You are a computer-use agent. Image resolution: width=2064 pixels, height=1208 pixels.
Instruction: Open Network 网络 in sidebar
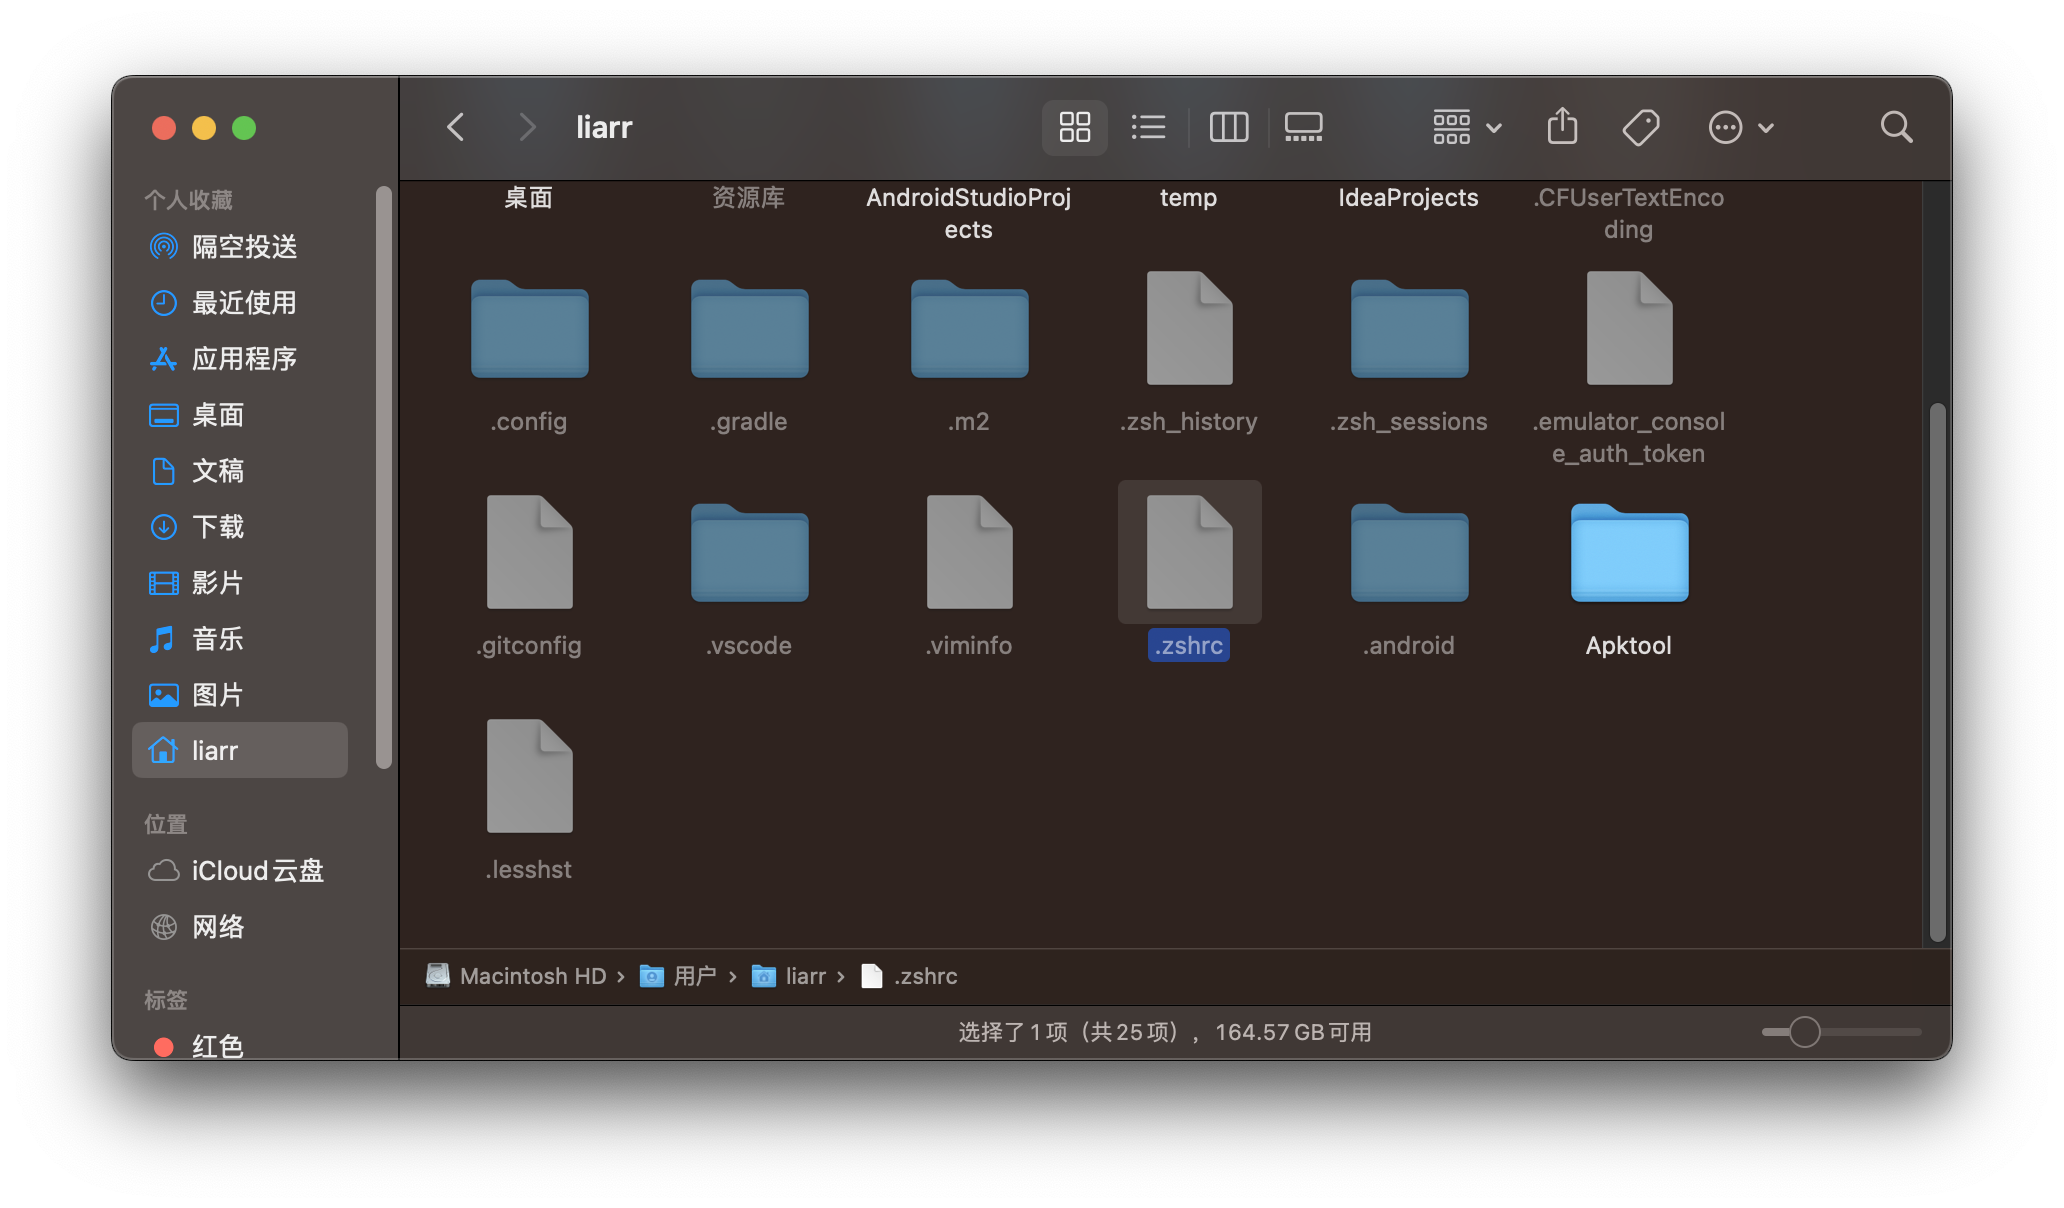[240, 926]
